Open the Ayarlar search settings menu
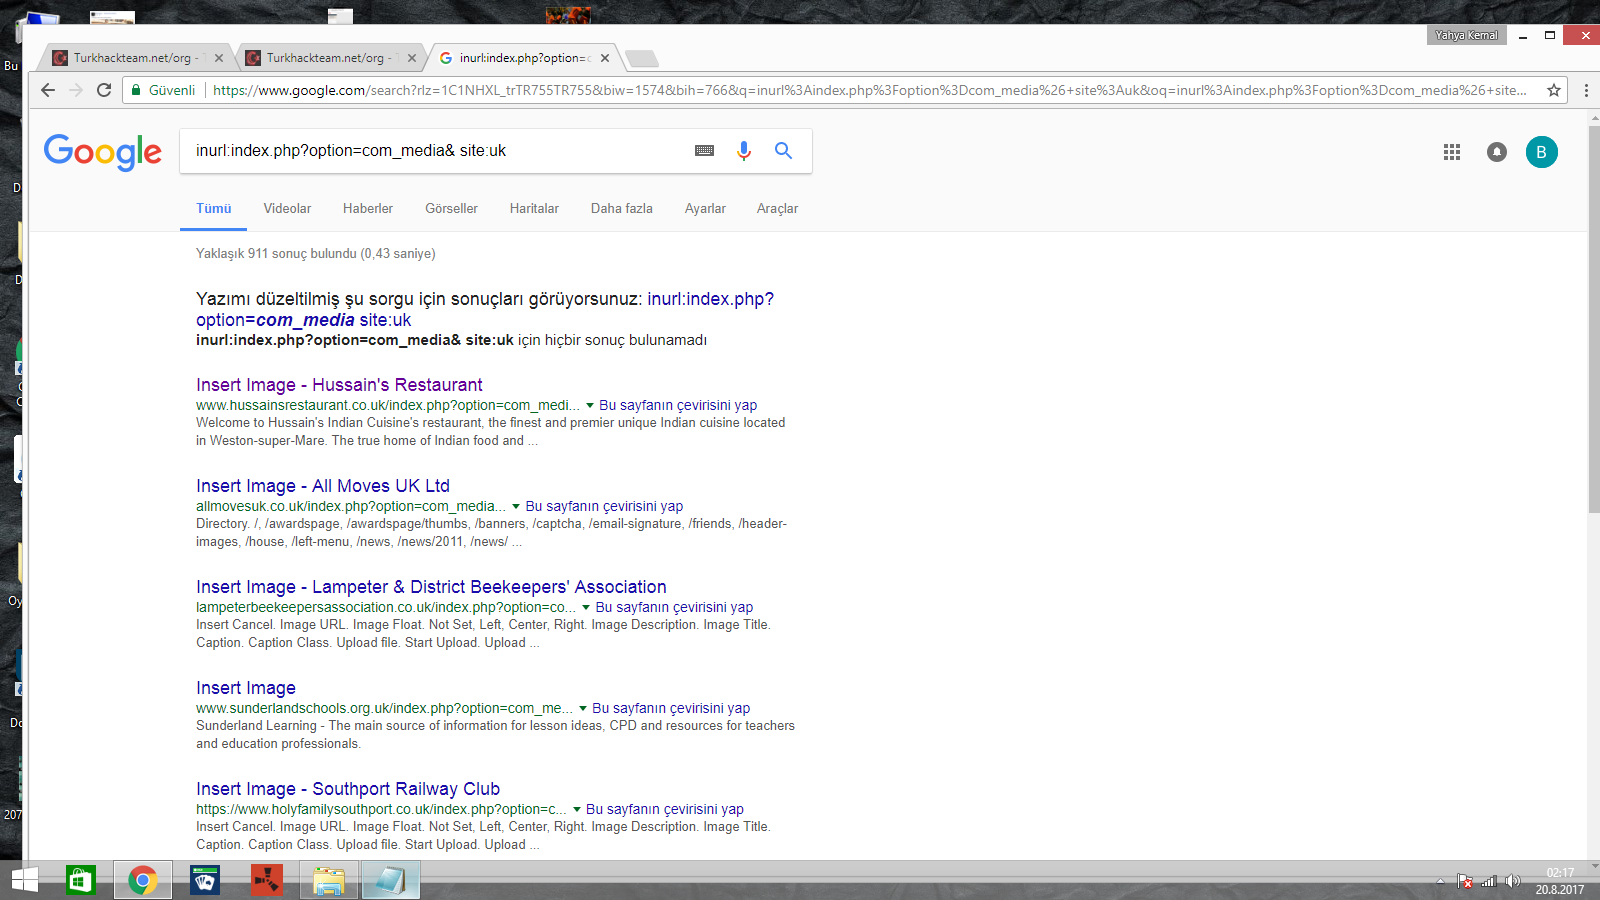1600x900 pixels. 705,209
